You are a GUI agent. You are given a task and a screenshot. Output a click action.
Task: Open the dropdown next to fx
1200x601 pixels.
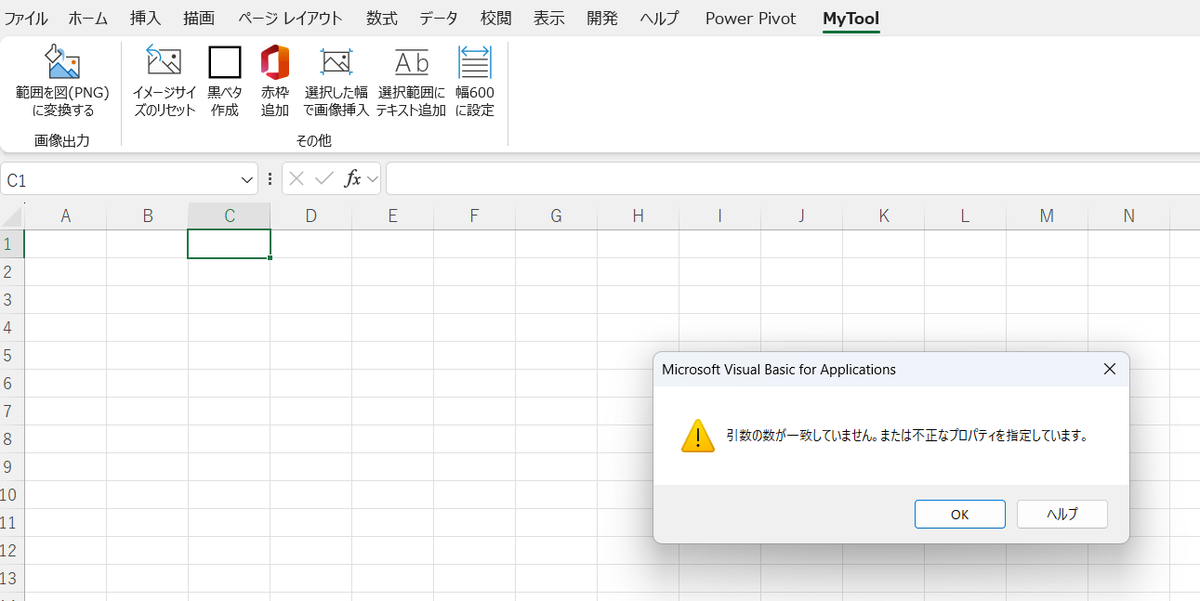tap(372, 180)
